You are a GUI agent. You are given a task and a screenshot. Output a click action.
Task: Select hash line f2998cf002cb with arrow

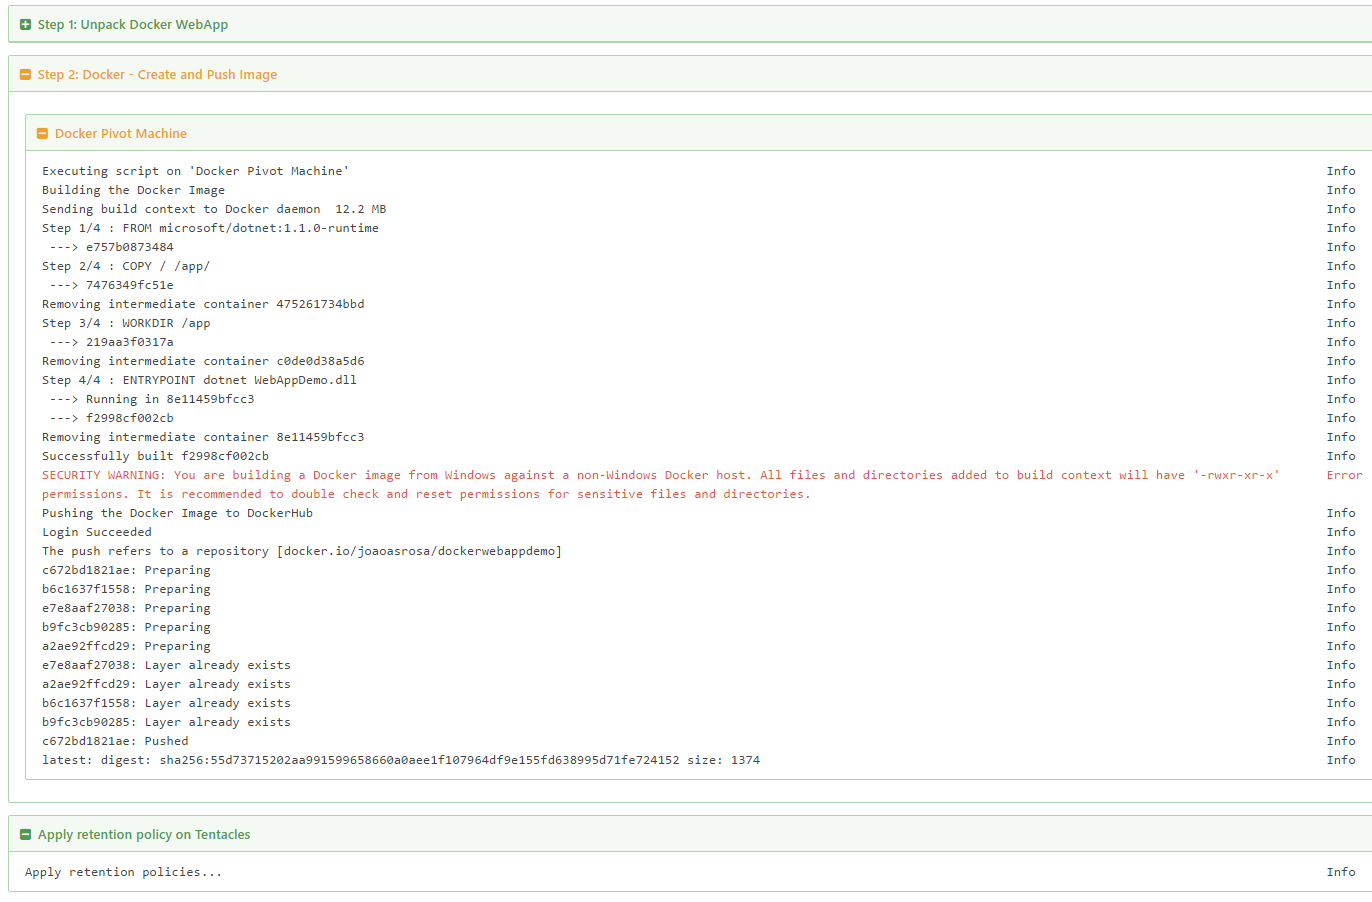click(111, 418)
